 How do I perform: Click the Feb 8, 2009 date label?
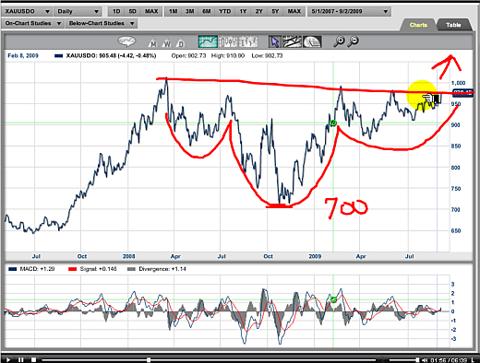click(x=23, y=56)
